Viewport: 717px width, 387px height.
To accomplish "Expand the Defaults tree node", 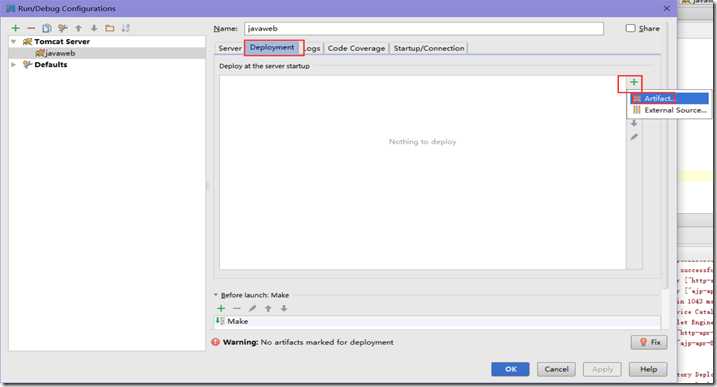I will [14, 64].
